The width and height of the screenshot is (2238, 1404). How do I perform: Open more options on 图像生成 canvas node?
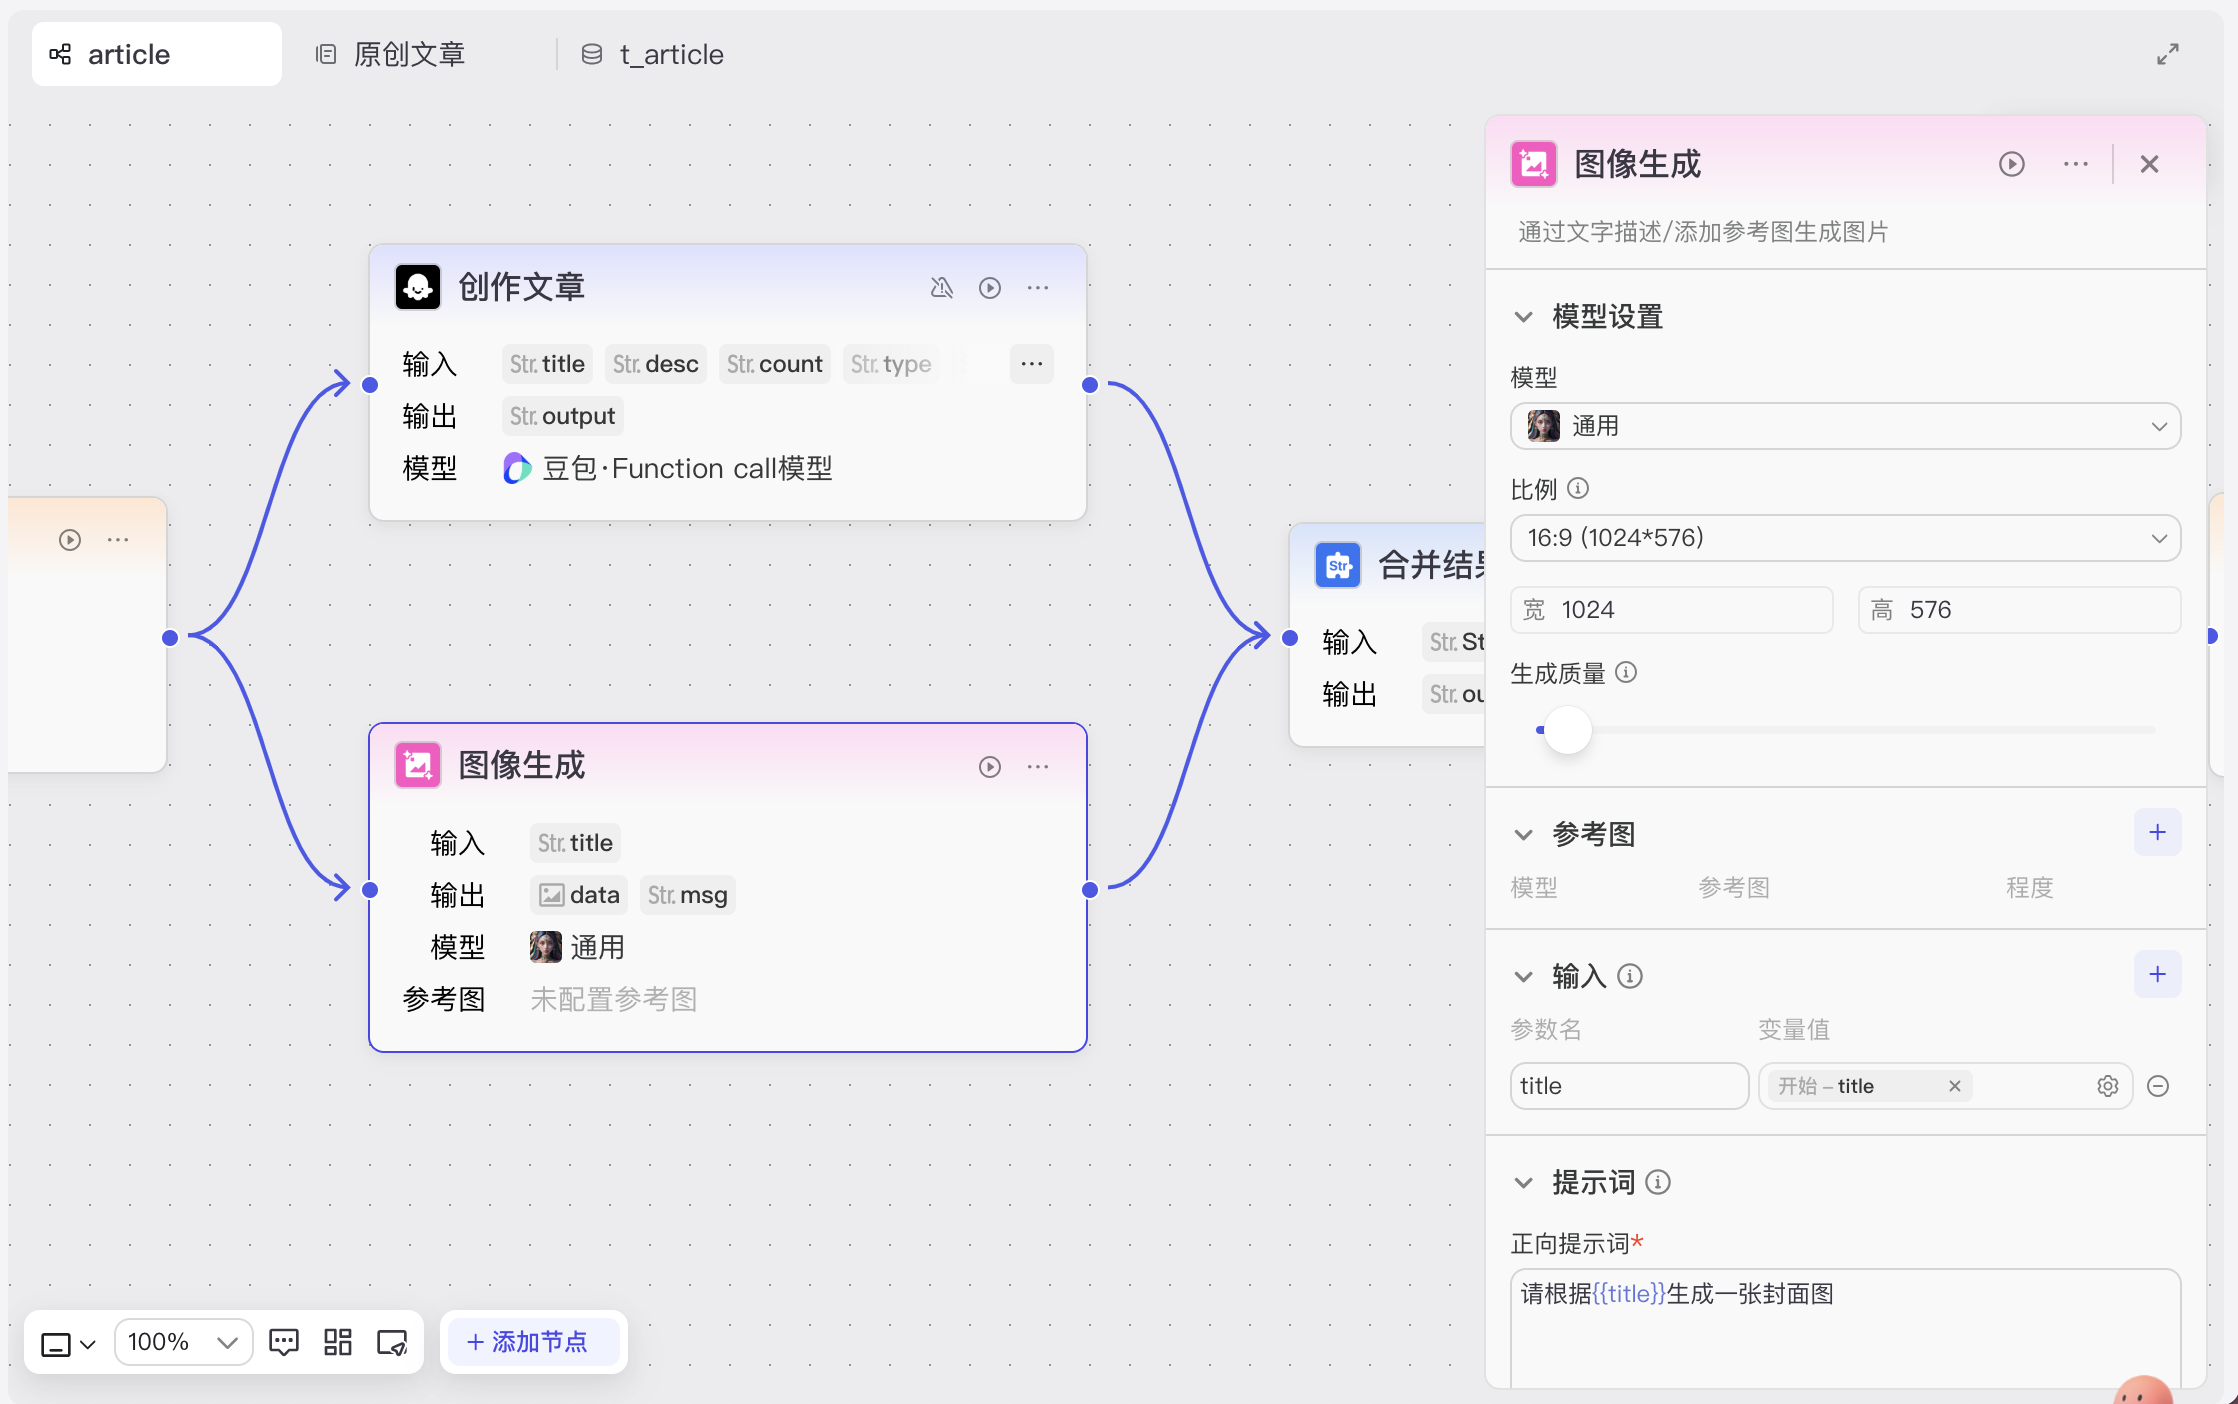pos(1038,767)
